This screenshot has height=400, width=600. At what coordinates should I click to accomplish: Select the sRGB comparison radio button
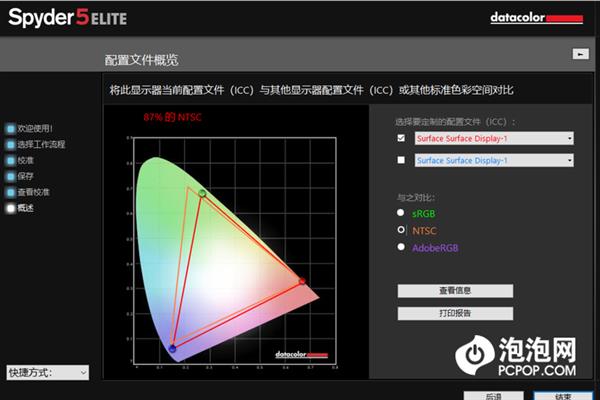401,212
